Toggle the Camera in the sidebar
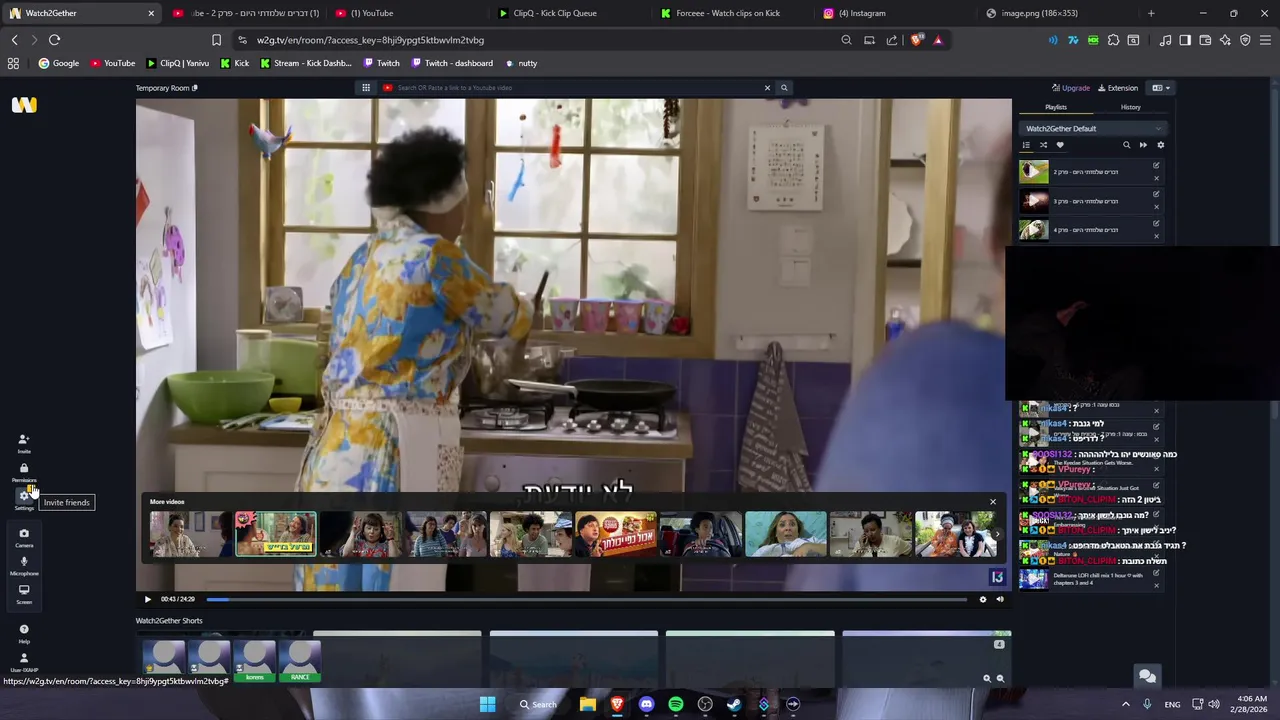The height and width of the screenshot is (720, 1280). (24, 537)
